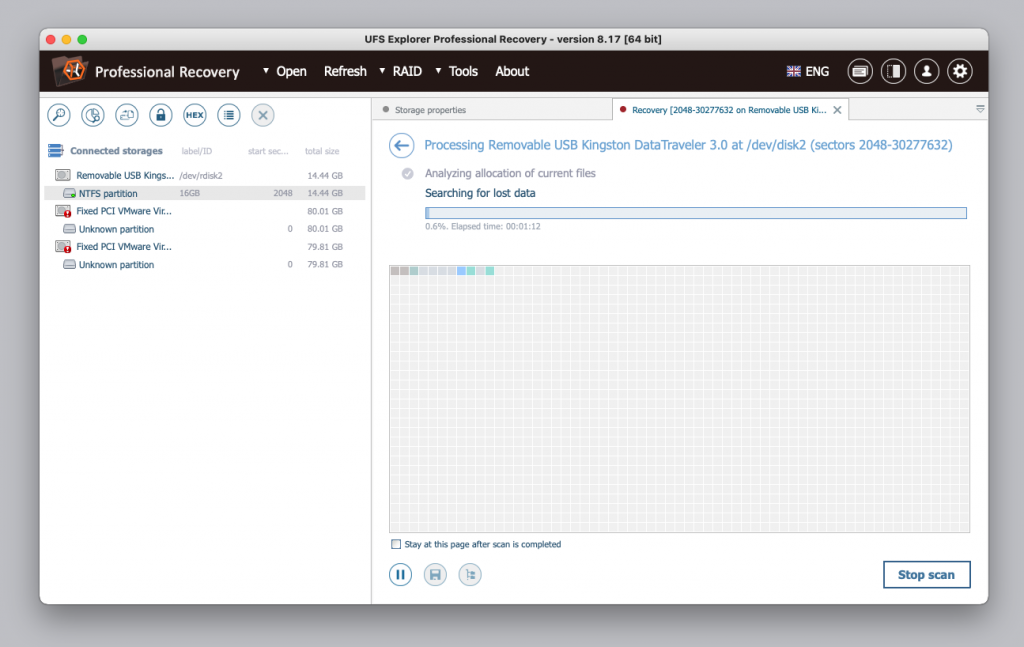Save the scan result with the disk icon
This screenshot has width=1024, height=647.
click(x=435, y=574)
